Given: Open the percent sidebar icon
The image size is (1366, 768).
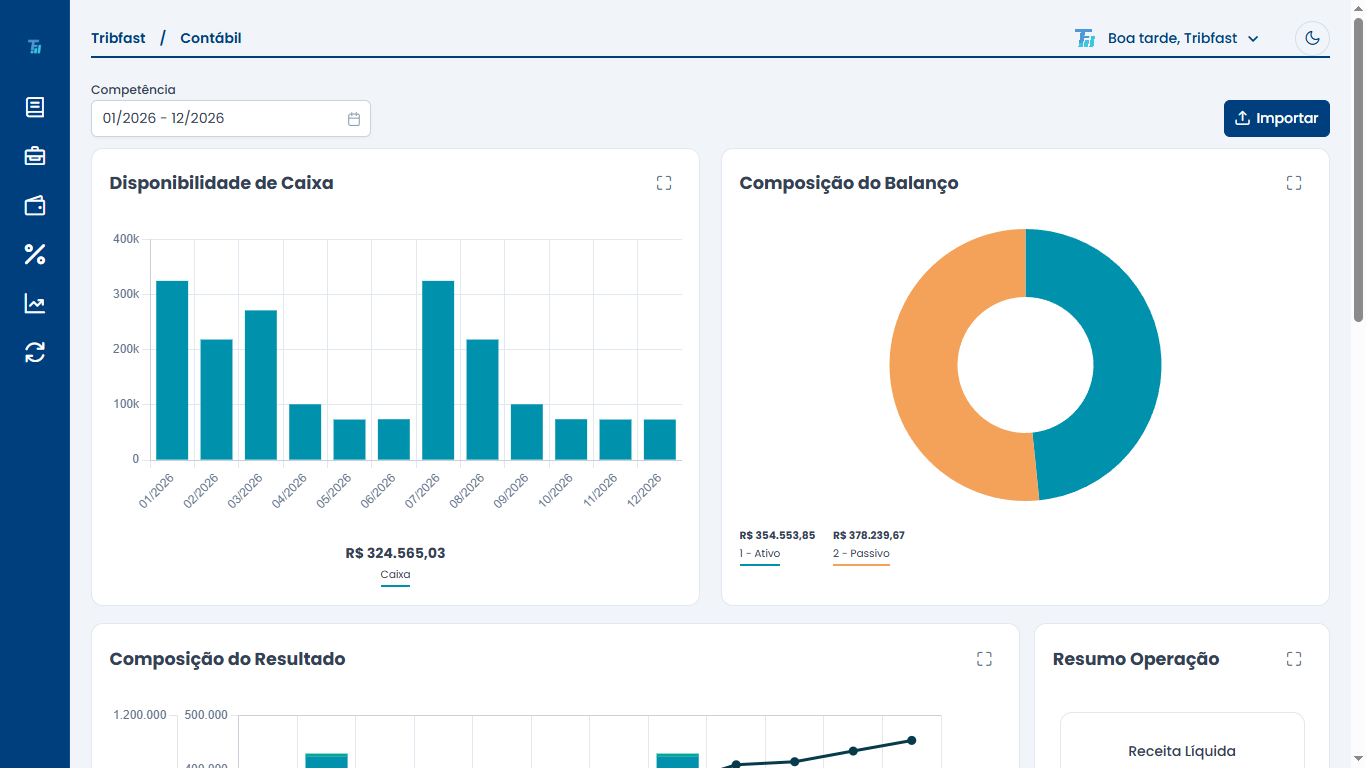Looking at the screenshot, I should (x=35, y=254).
